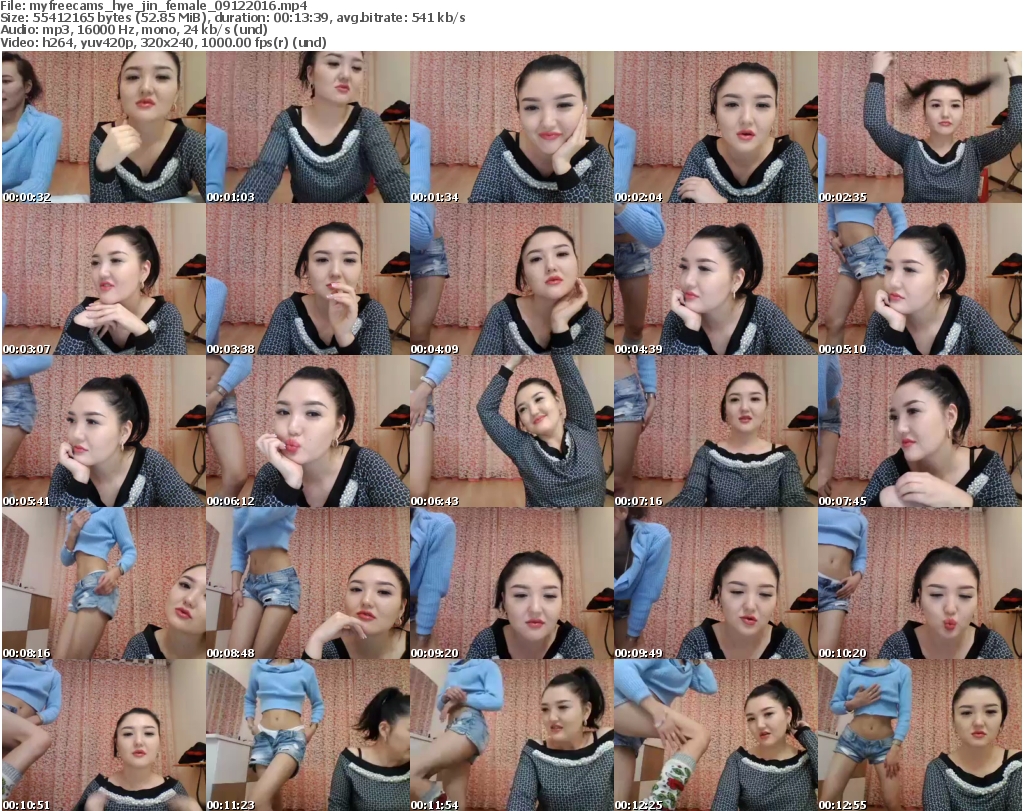The height and width of the screenshot is (811, 1024).
Task: Click the thumbnail at 00:10:20
Action: 920,583
